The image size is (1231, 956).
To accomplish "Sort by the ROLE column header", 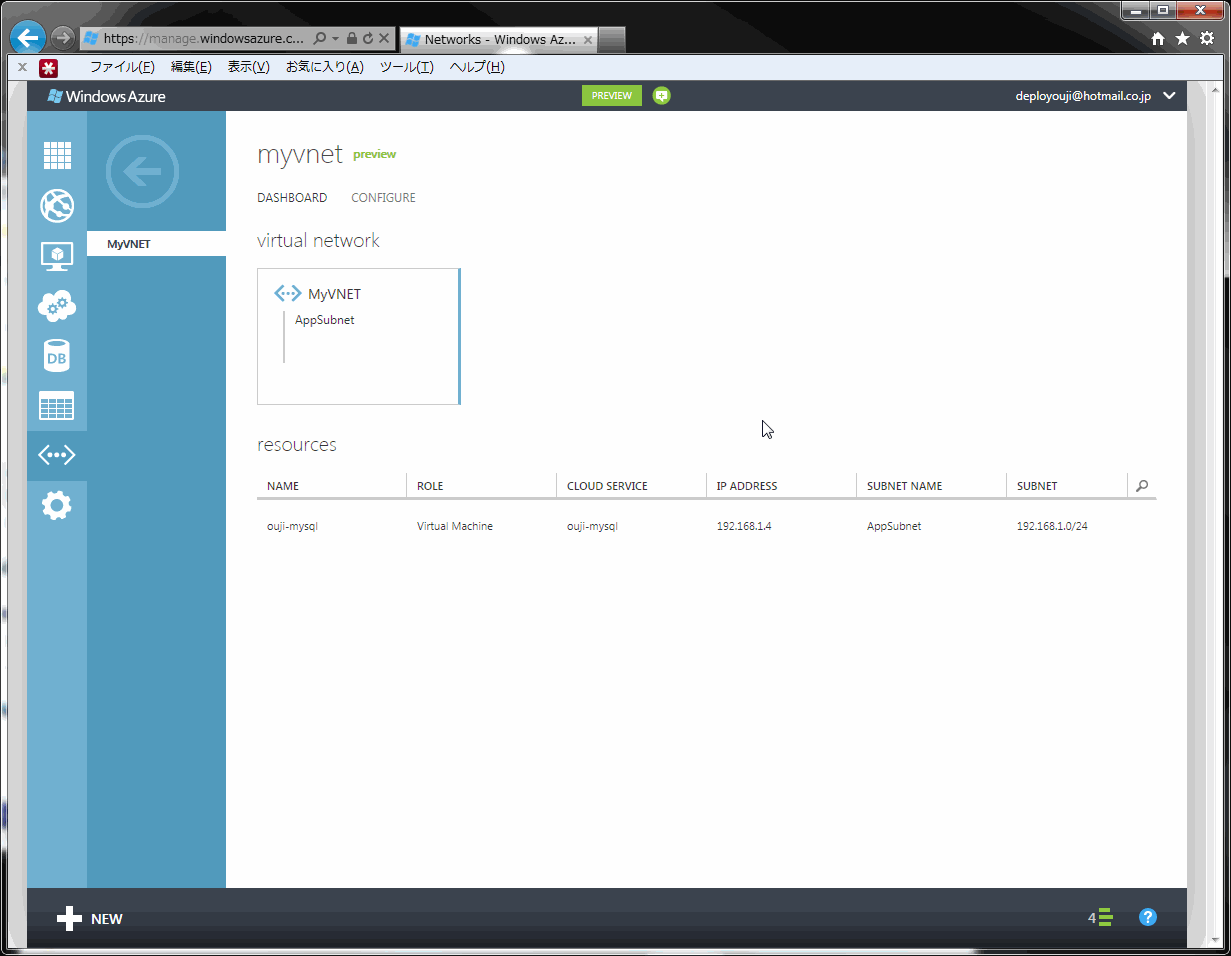I will [430, 486].
